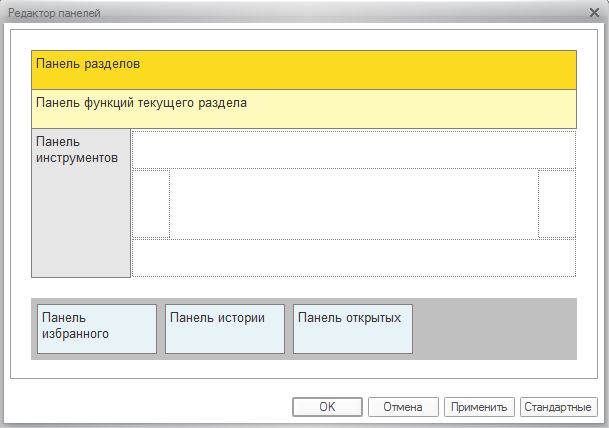Restore defaults via Стандартные button
Screen dimensions: 609x428
559,407
